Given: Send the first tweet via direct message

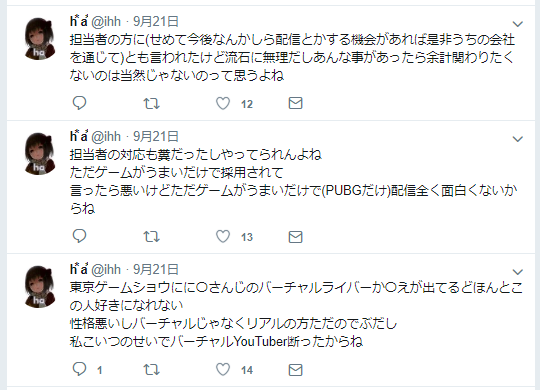Looking at the screenshot, I should point(295,103).
